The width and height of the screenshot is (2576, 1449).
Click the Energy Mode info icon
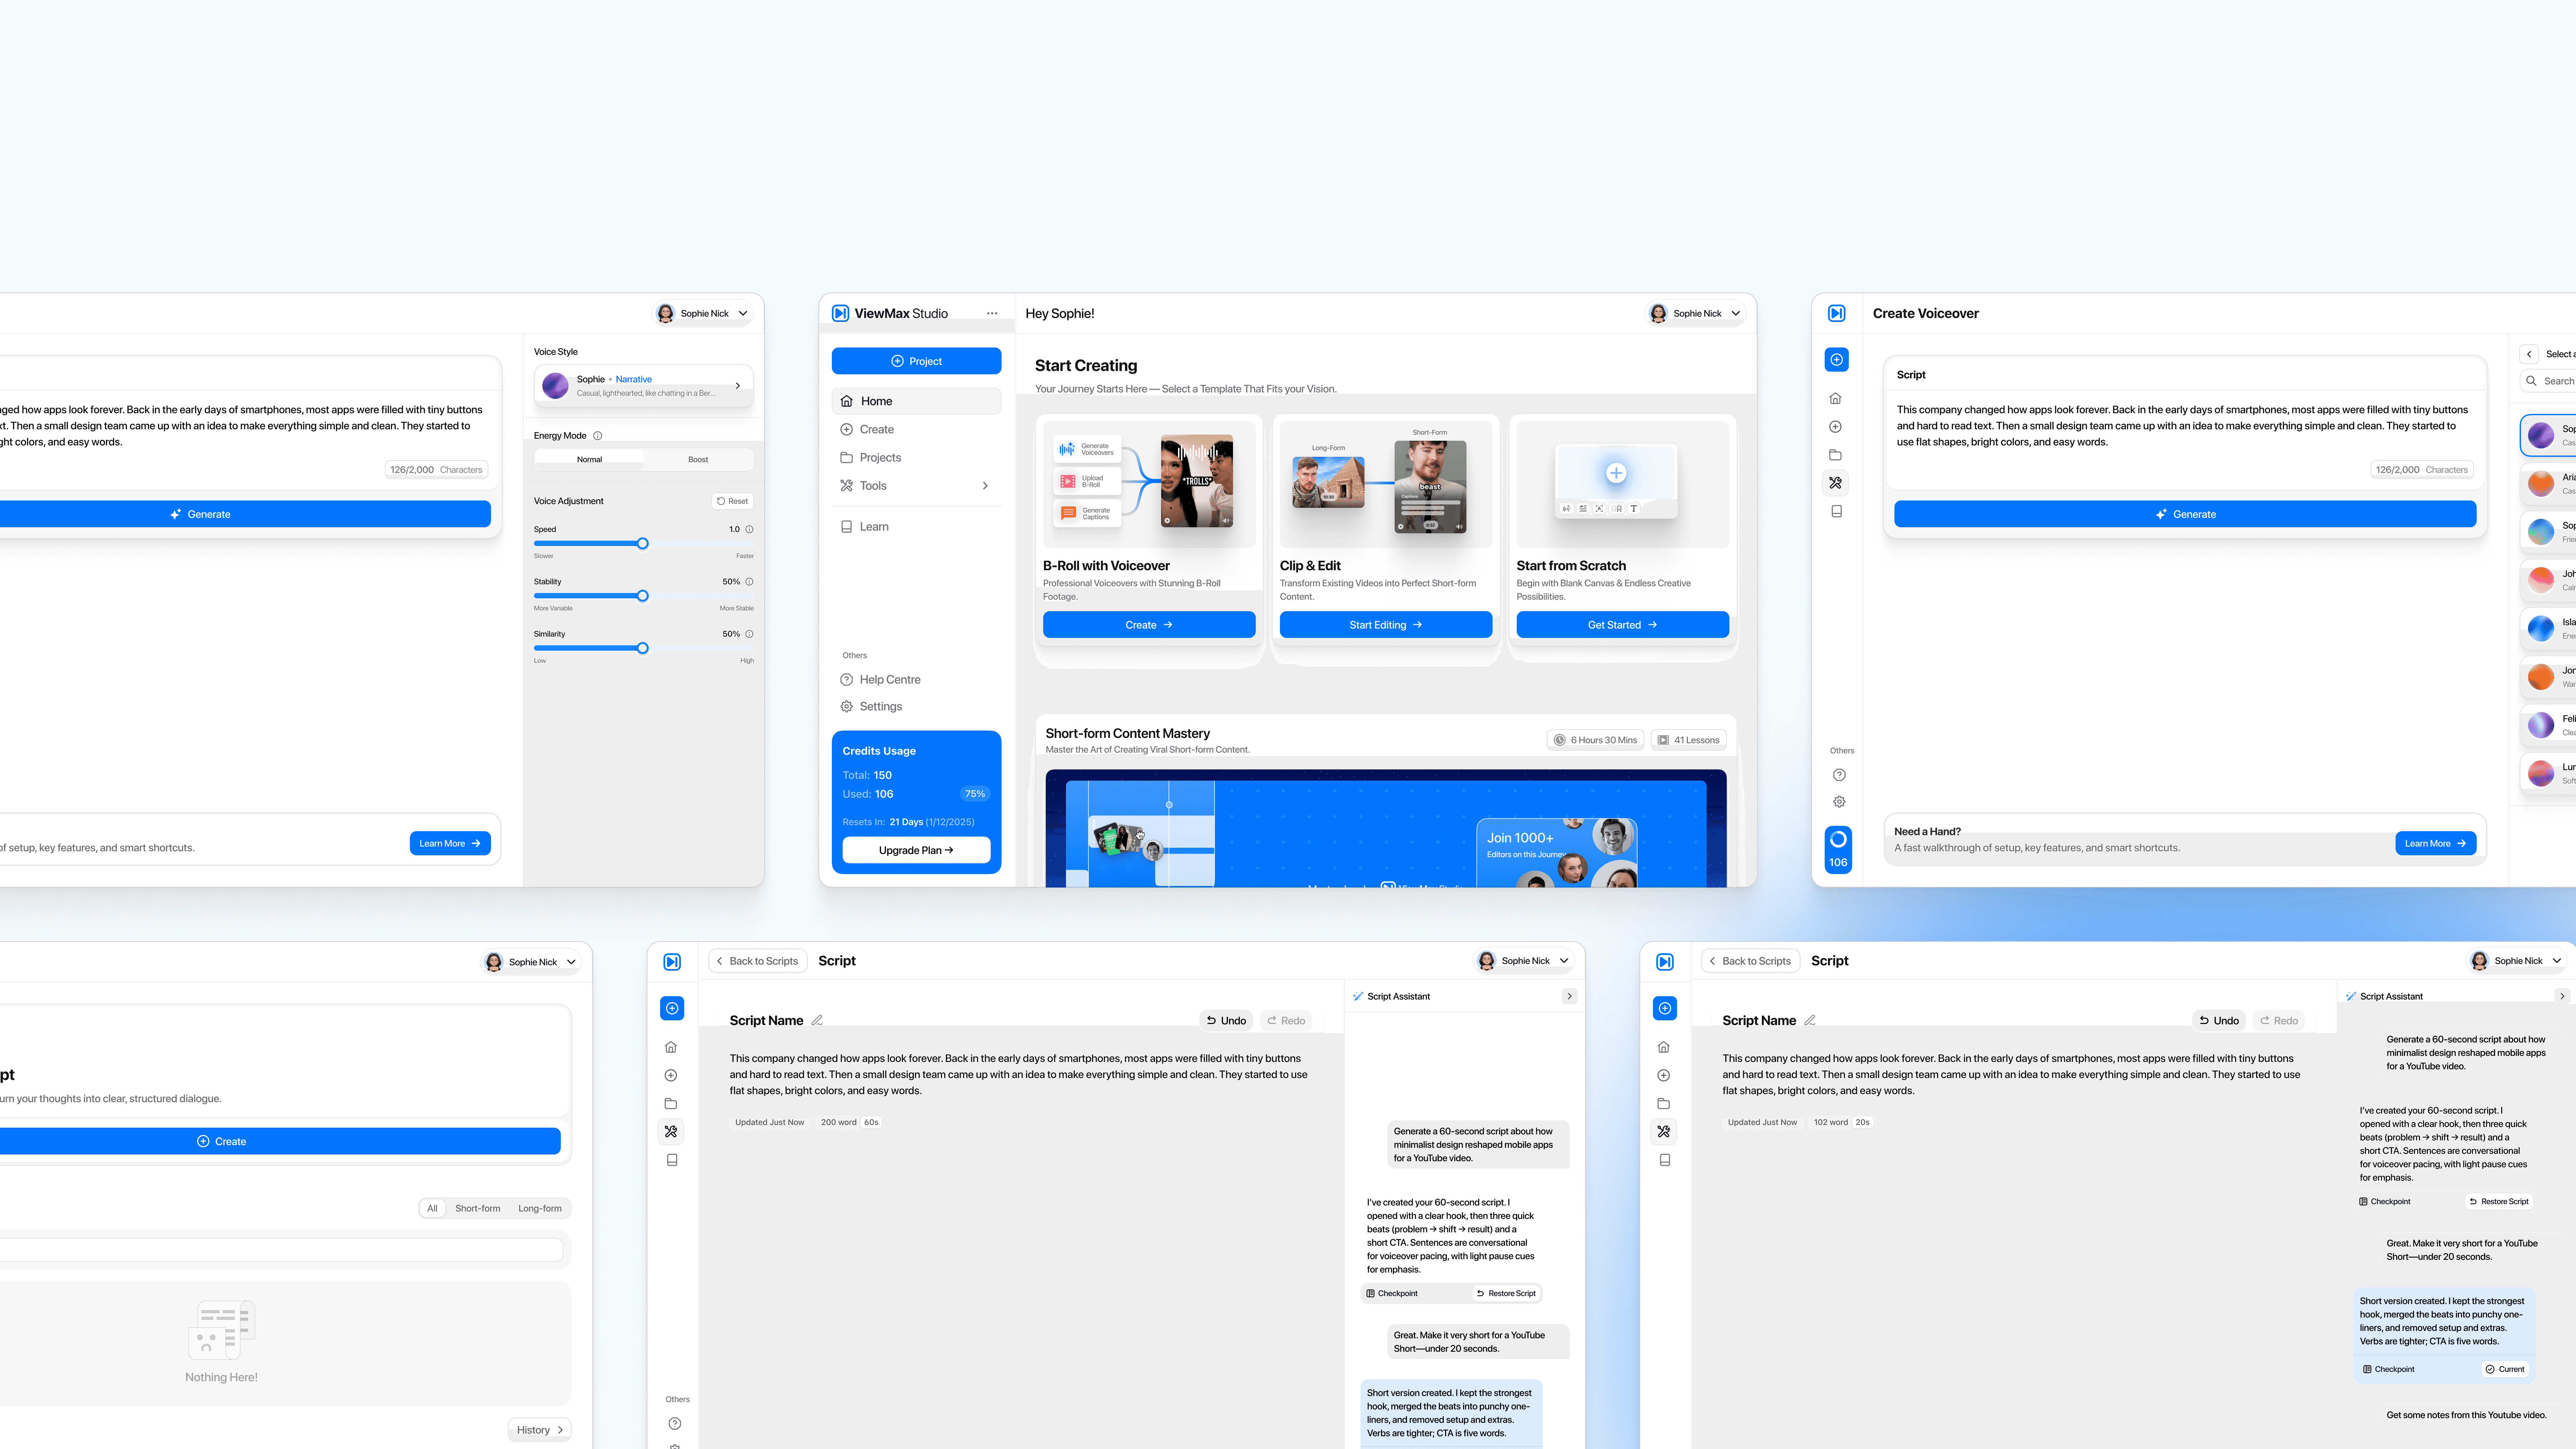click(598, 436)
